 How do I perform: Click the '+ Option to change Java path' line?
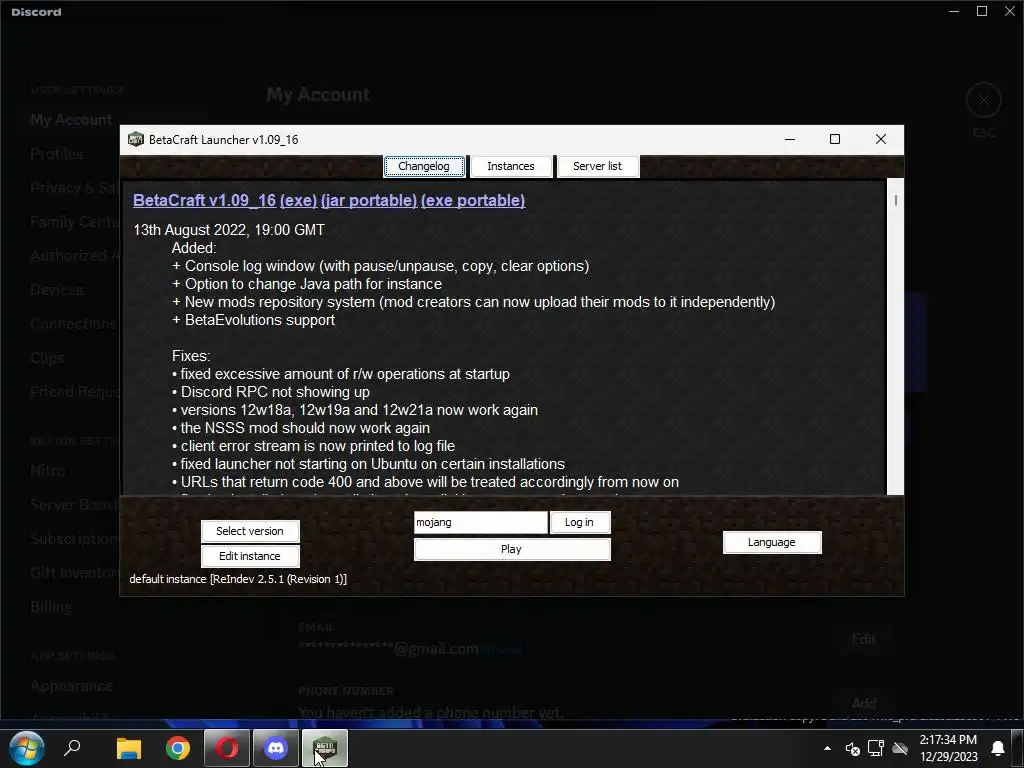click(x=307, y=284)
